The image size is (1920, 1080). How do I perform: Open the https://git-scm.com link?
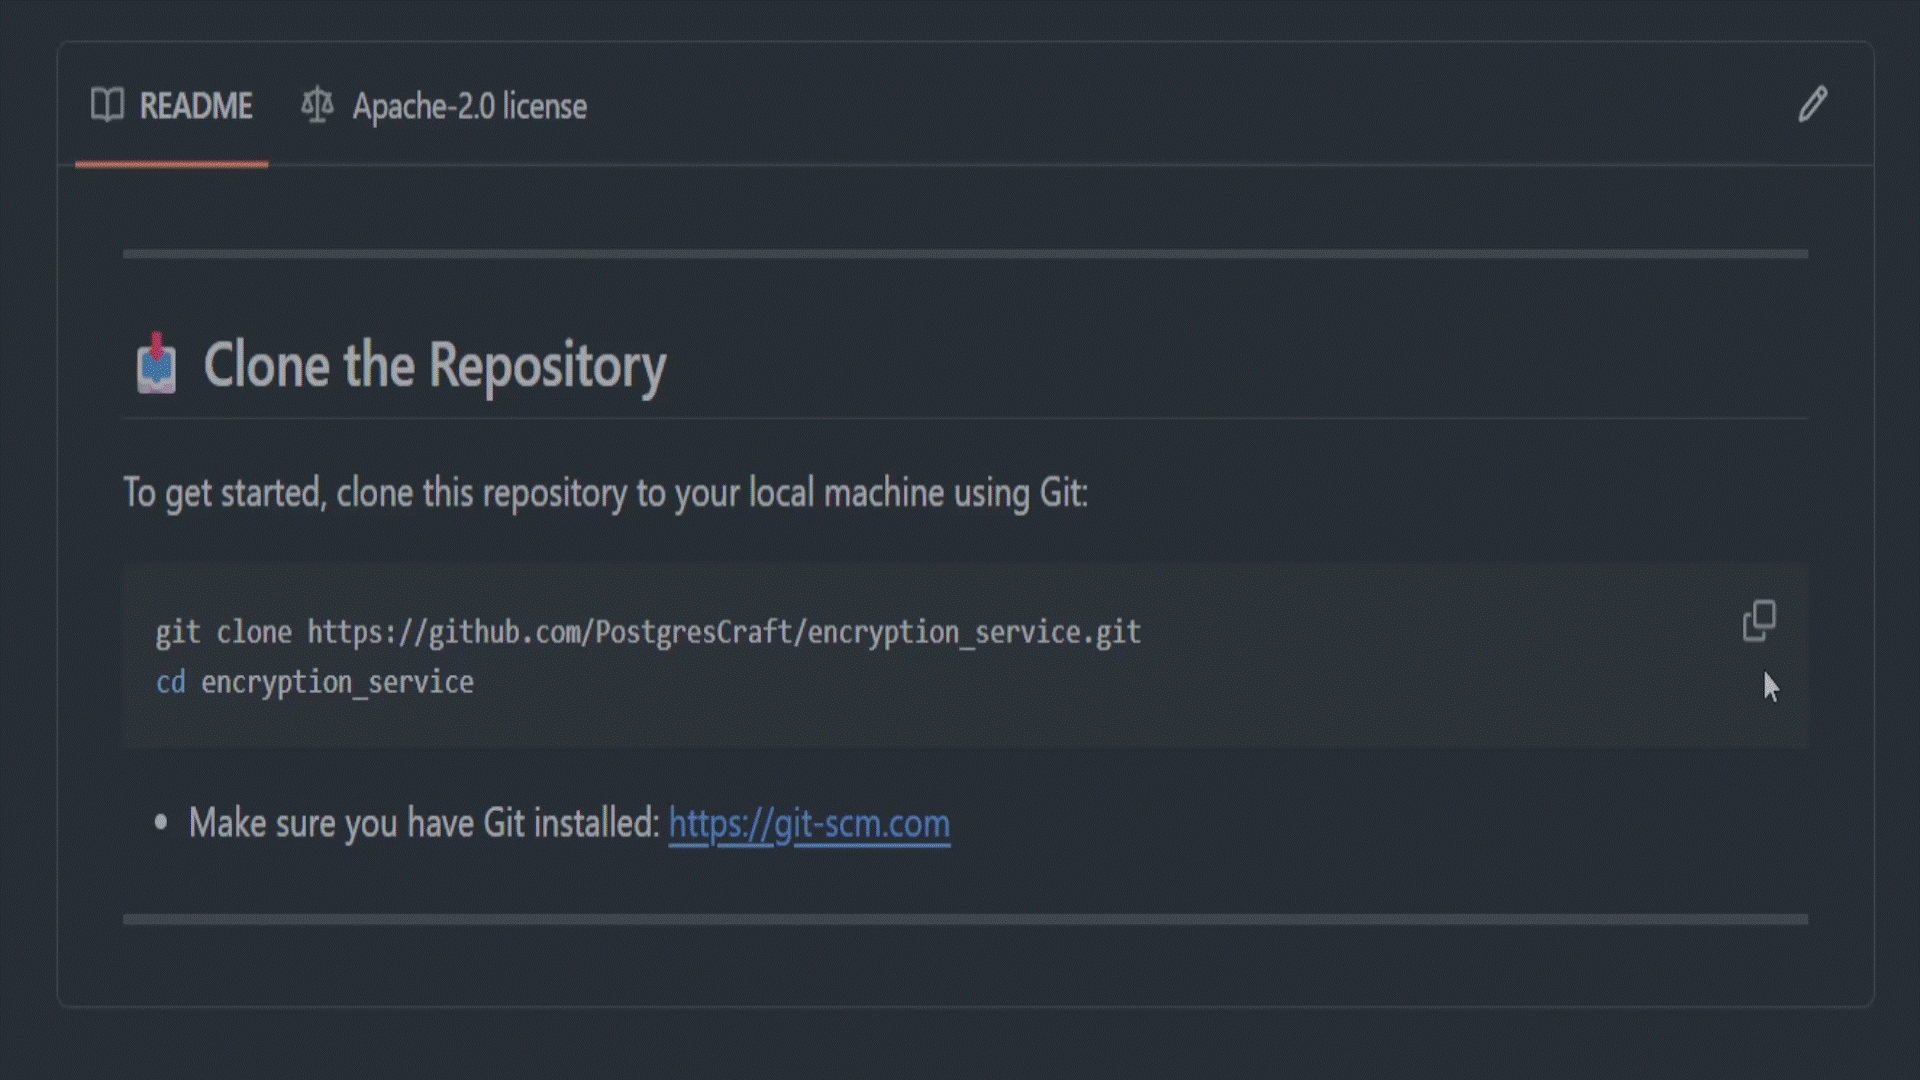point(809,823)
